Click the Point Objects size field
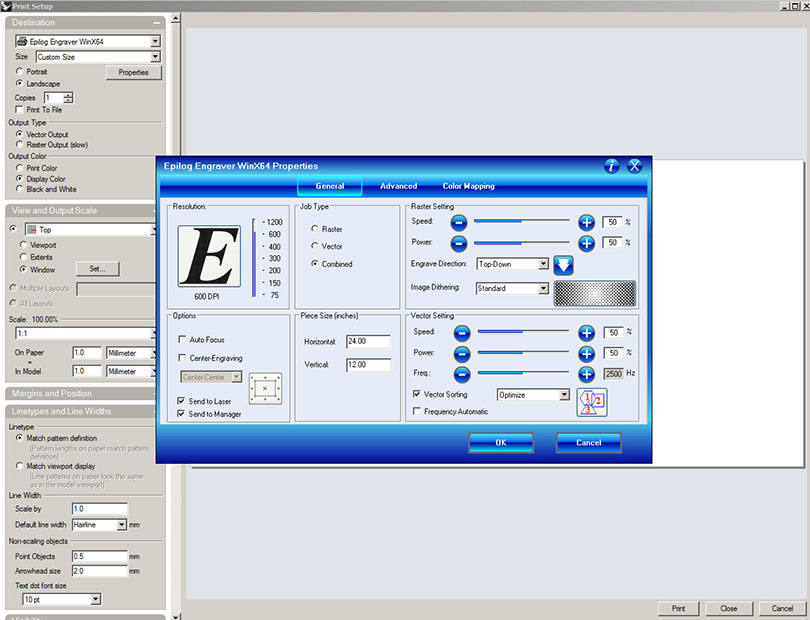 (100, 556)
